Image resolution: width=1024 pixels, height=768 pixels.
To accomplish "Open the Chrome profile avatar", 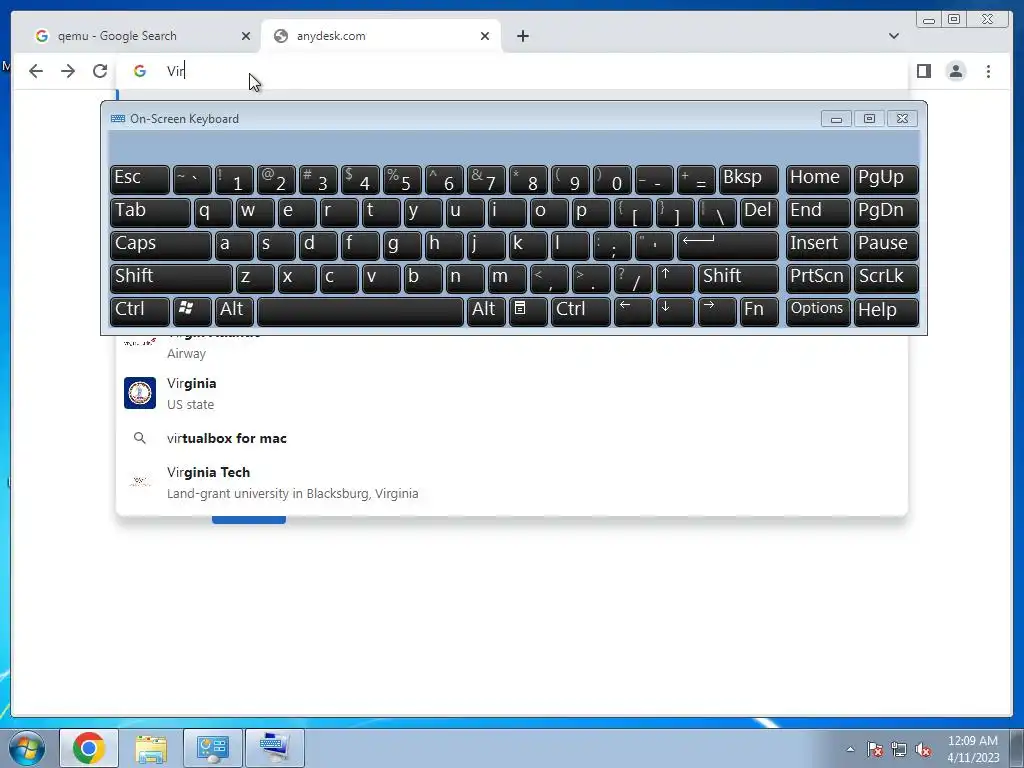I will click(956, 71).
